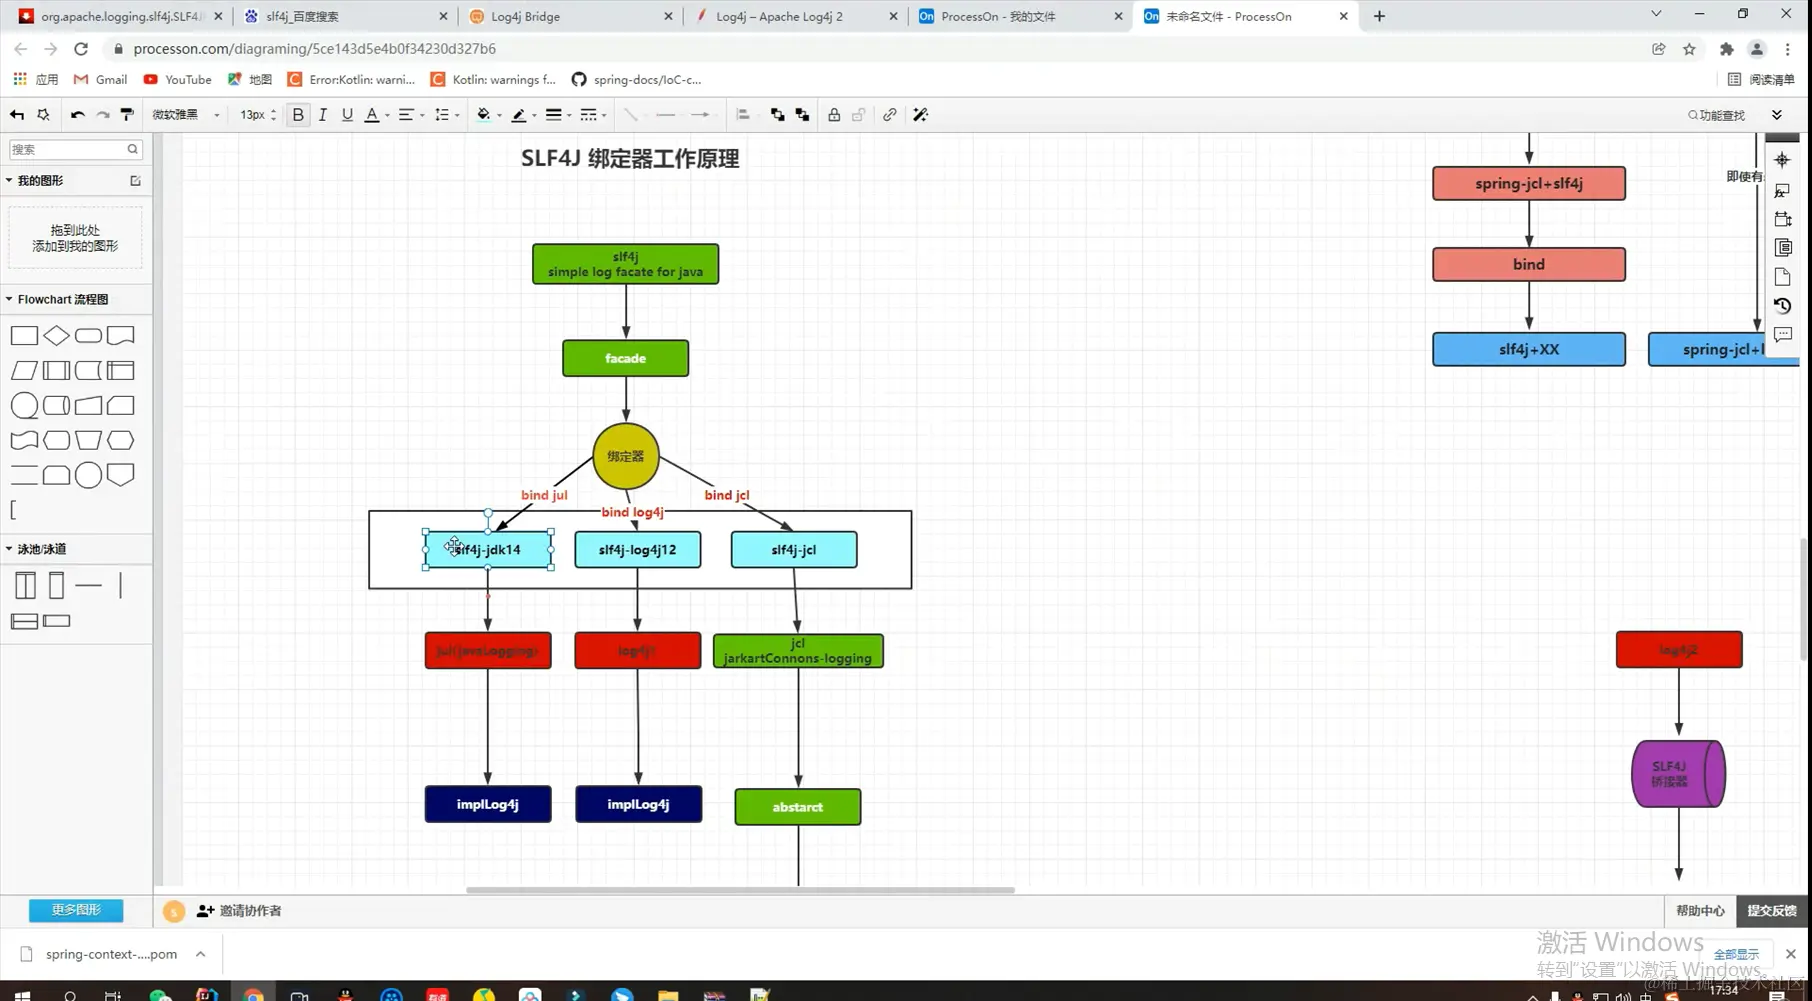Select the yellow 绑定器 circle node
1812x1001 pixels.
tap(626, 456)
